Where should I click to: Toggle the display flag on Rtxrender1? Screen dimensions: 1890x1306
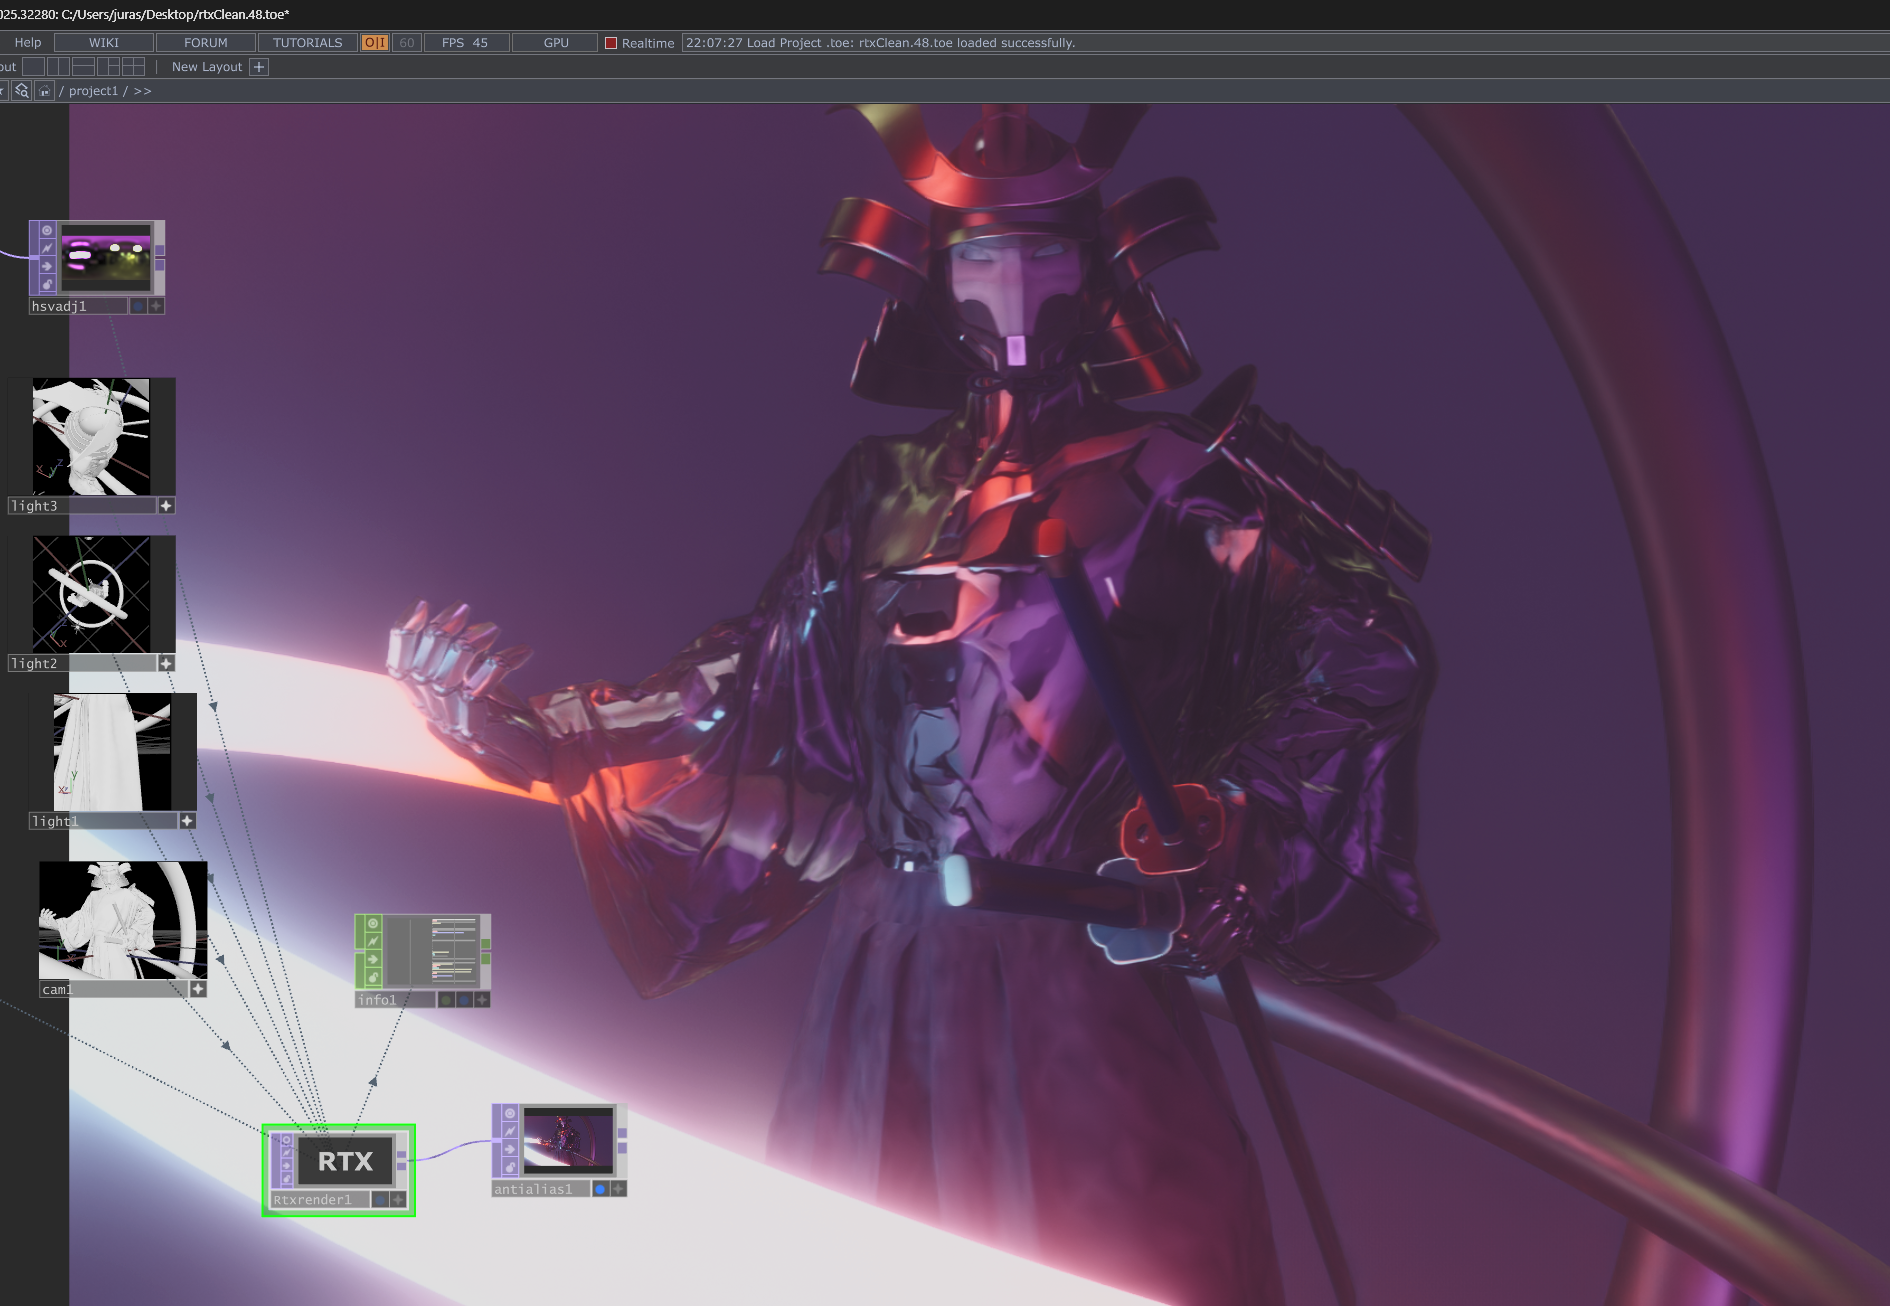pos(380,1200)
